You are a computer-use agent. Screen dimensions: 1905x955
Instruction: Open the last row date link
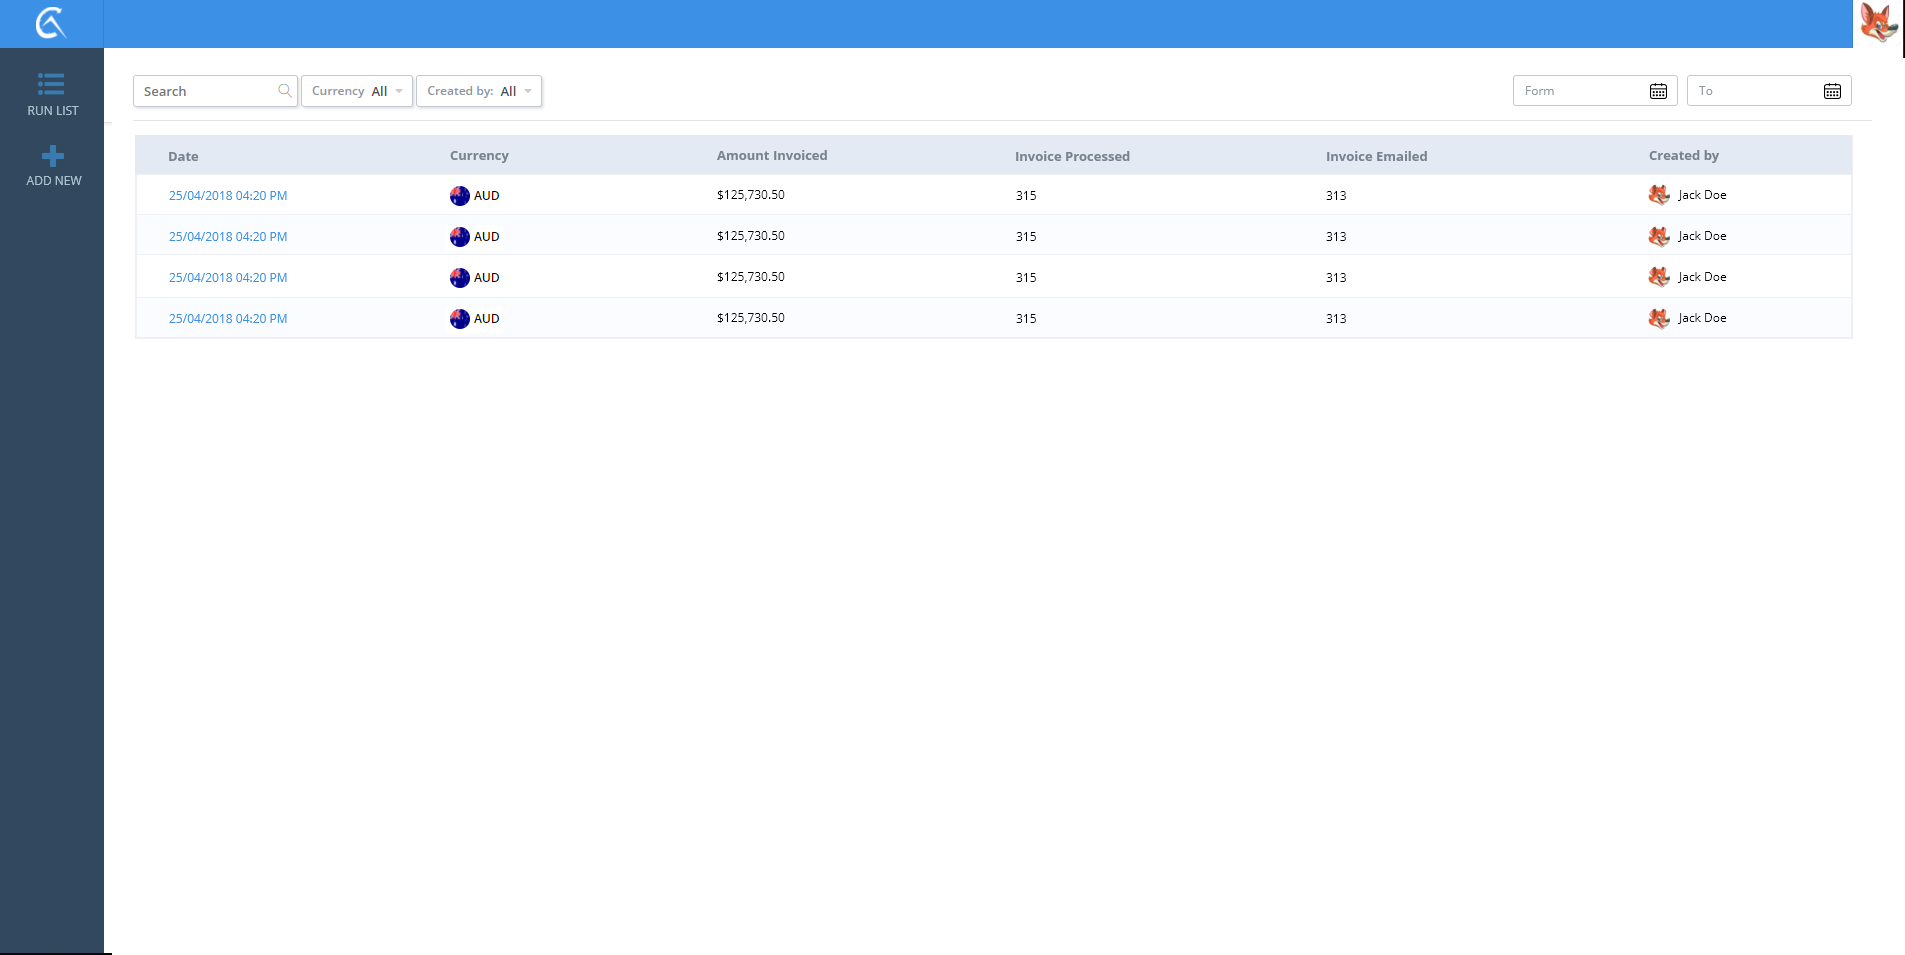[228, 319]
